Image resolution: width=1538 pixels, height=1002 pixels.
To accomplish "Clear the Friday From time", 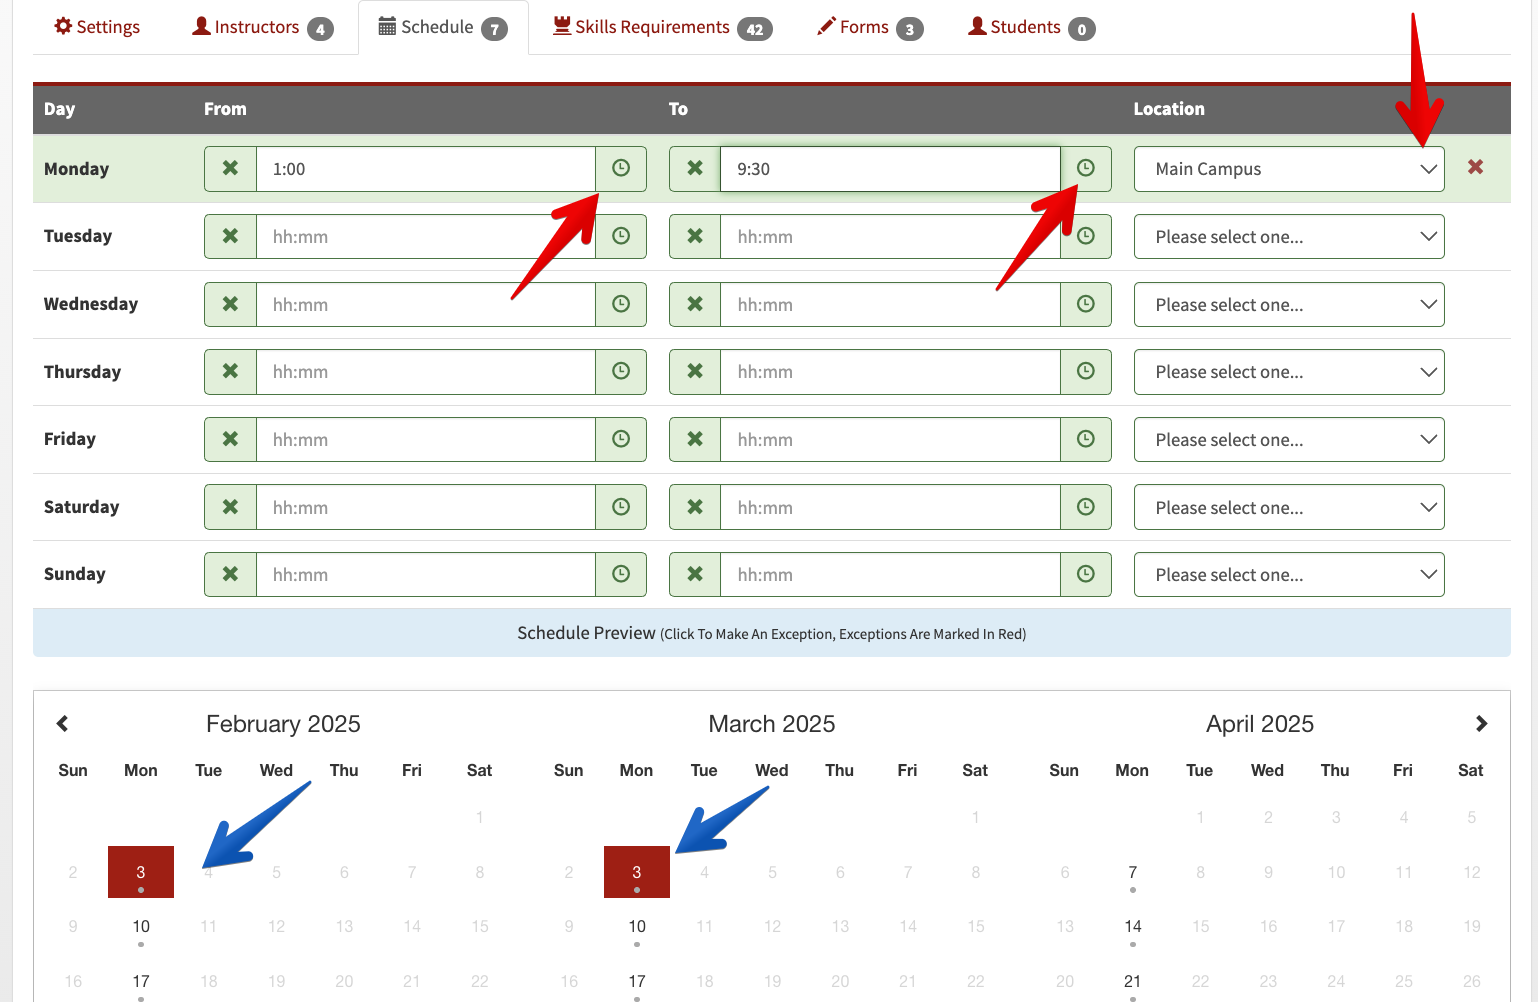I will coord(230,439).
